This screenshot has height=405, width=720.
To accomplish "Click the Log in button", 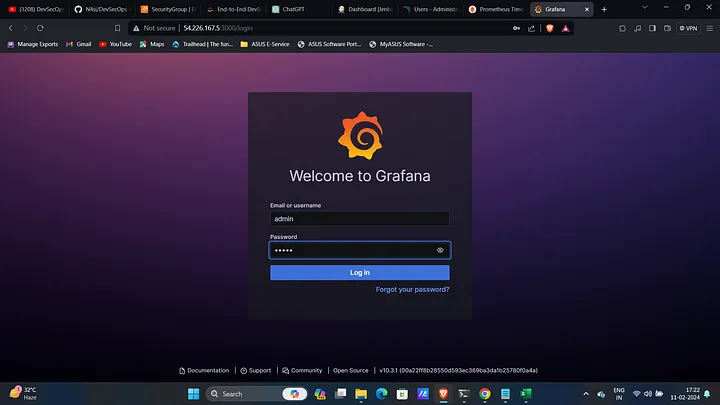I will pyautogui.click(x=360, y=272).
